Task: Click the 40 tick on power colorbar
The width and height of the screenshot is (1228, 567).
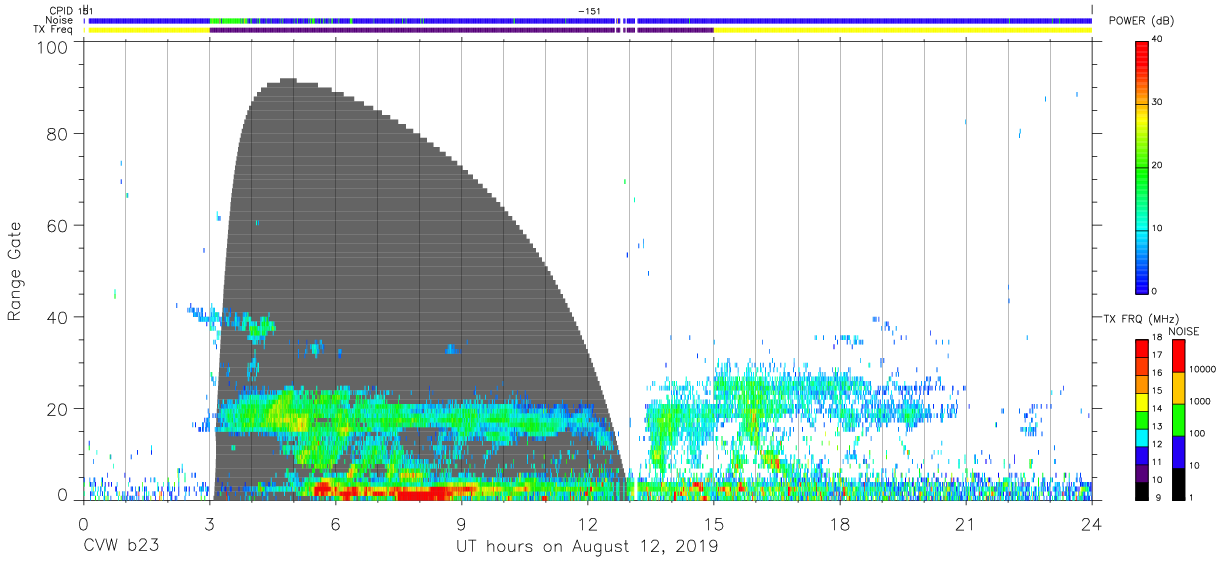Action: coord(1156,39)
